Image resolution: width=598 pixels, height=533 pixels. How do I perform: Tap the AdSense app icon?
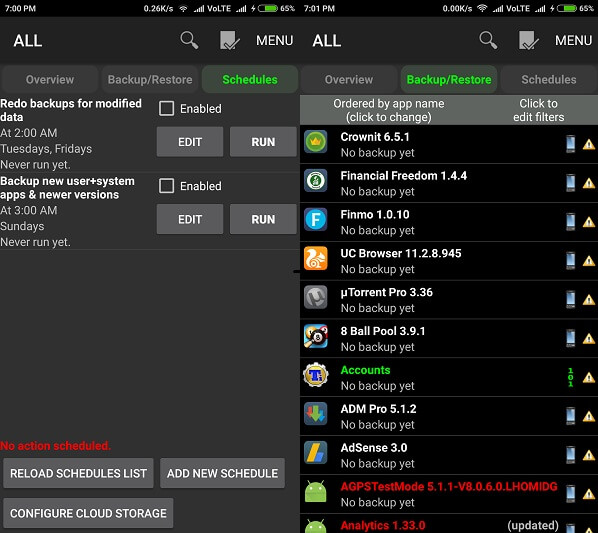pos(315,453)
